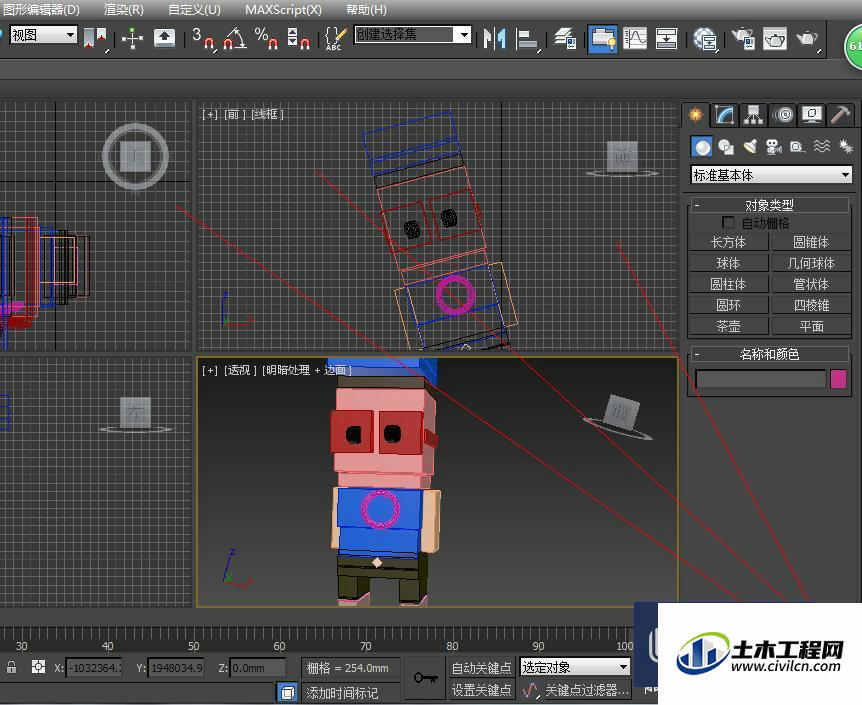Open the MAXScript(X) menu
The image size is (862, 705).
click(283, 9)
